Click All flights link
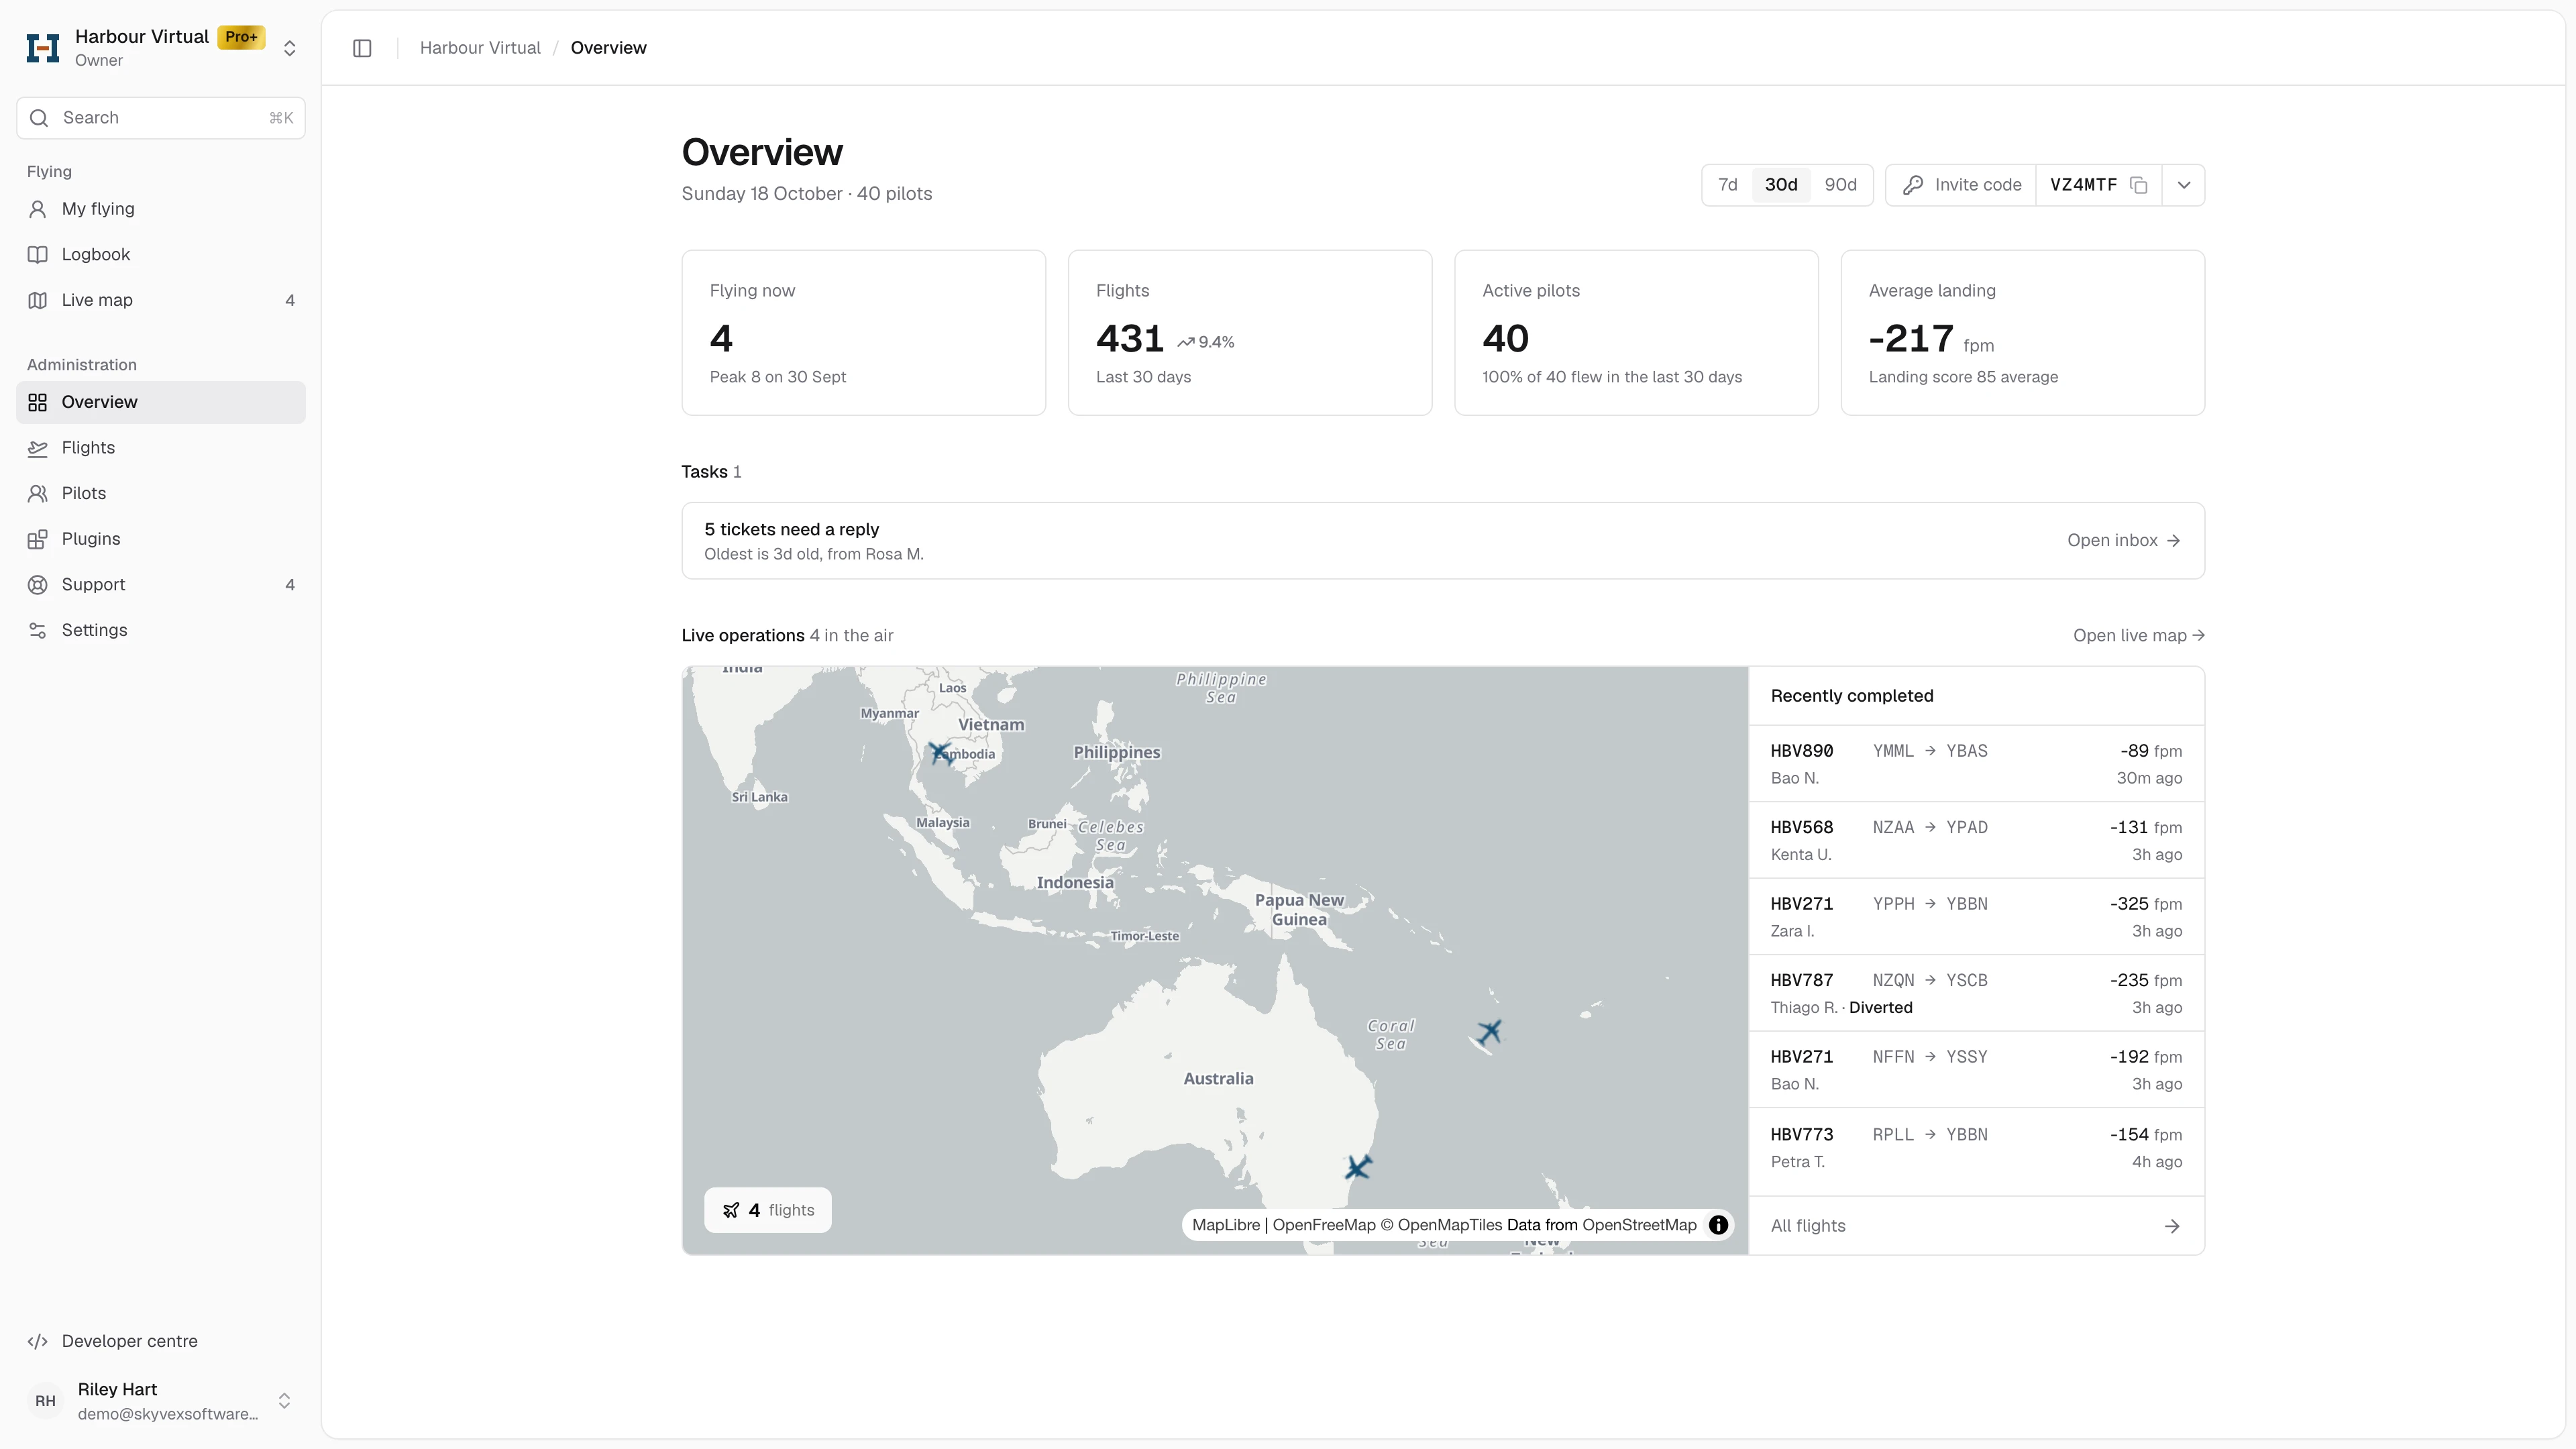Screen dimensions: 2576x1449 click(1976, 1226)
